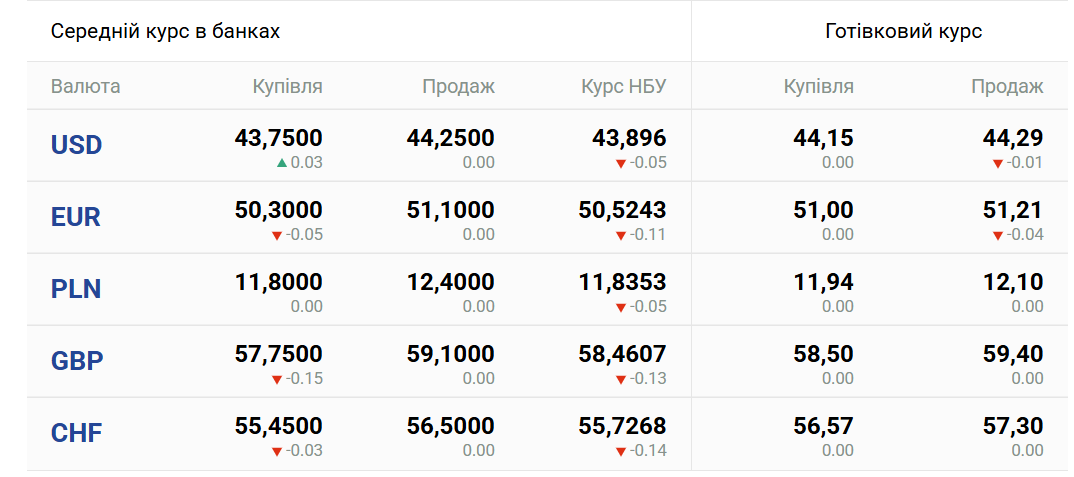Switch to "Готівковий курс" tab
This screenshot has width=1074, height=477.
(903, 31)
